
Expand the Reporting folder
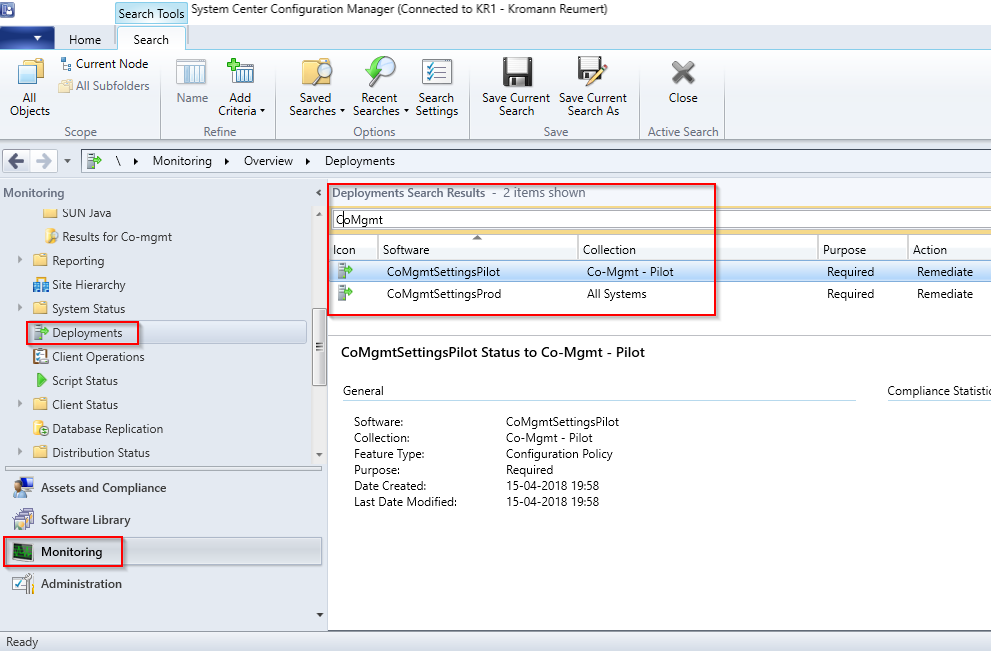click(x=20, y=260)
